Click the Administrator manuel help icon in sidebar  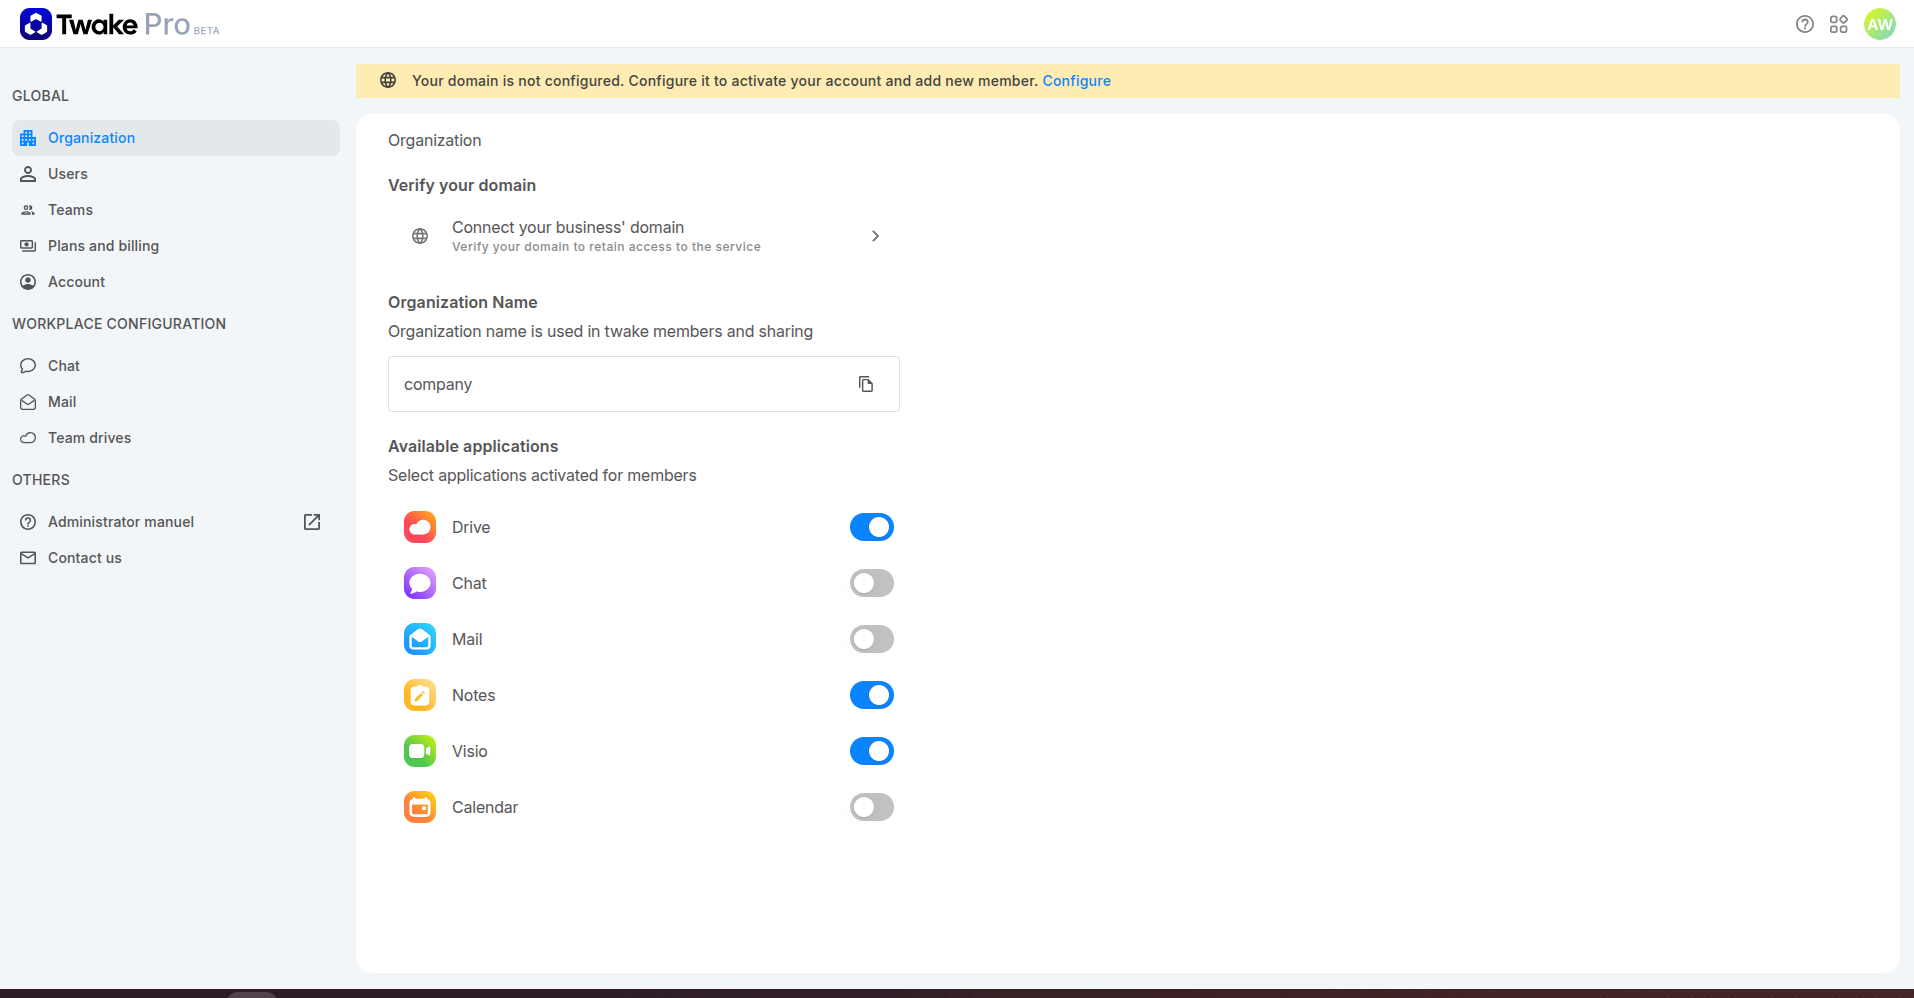point(28,522)
